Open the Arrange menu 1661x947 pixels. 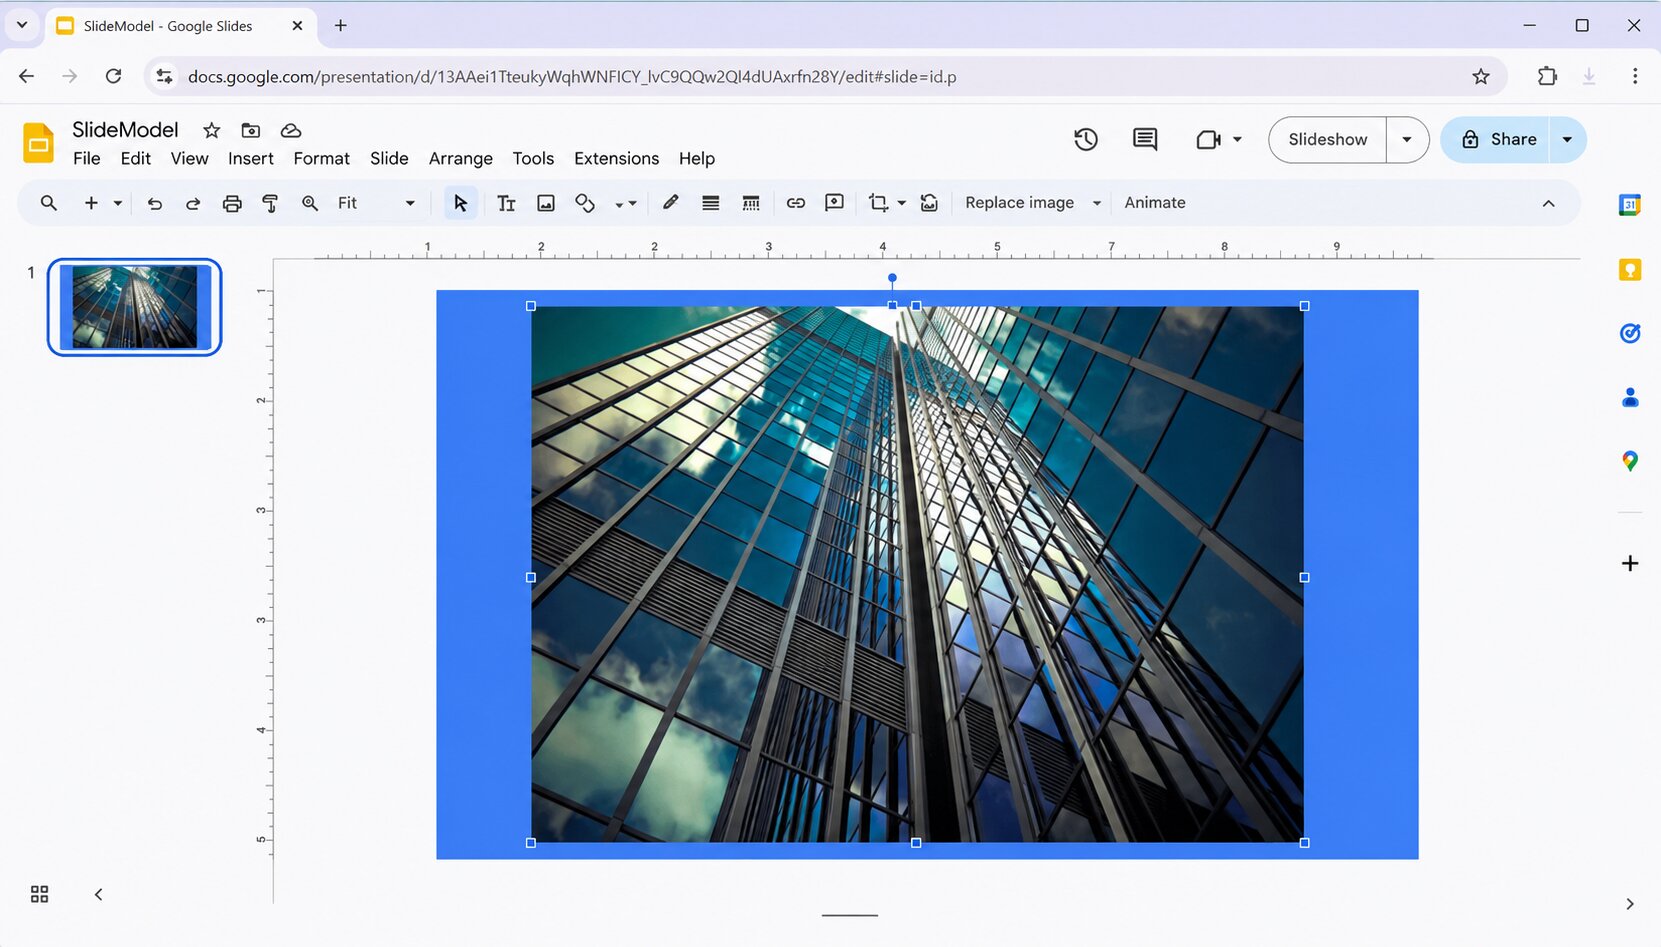[461, 159]
